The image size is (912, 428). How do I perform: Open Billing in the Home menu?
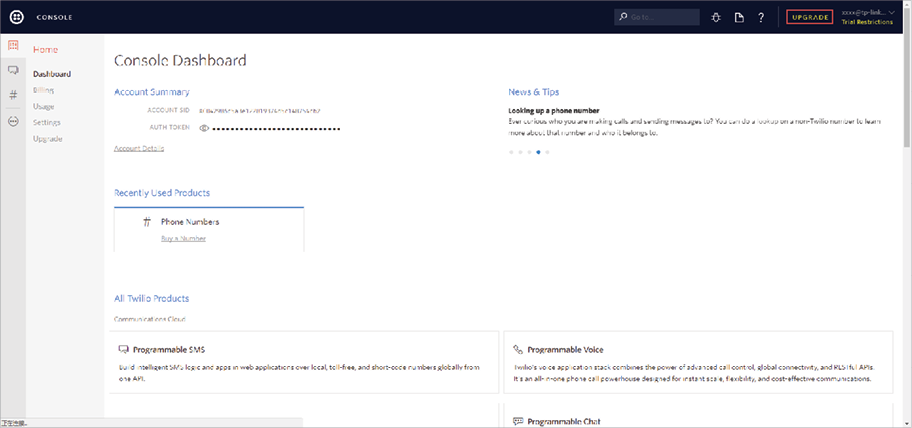click(44, 90)
